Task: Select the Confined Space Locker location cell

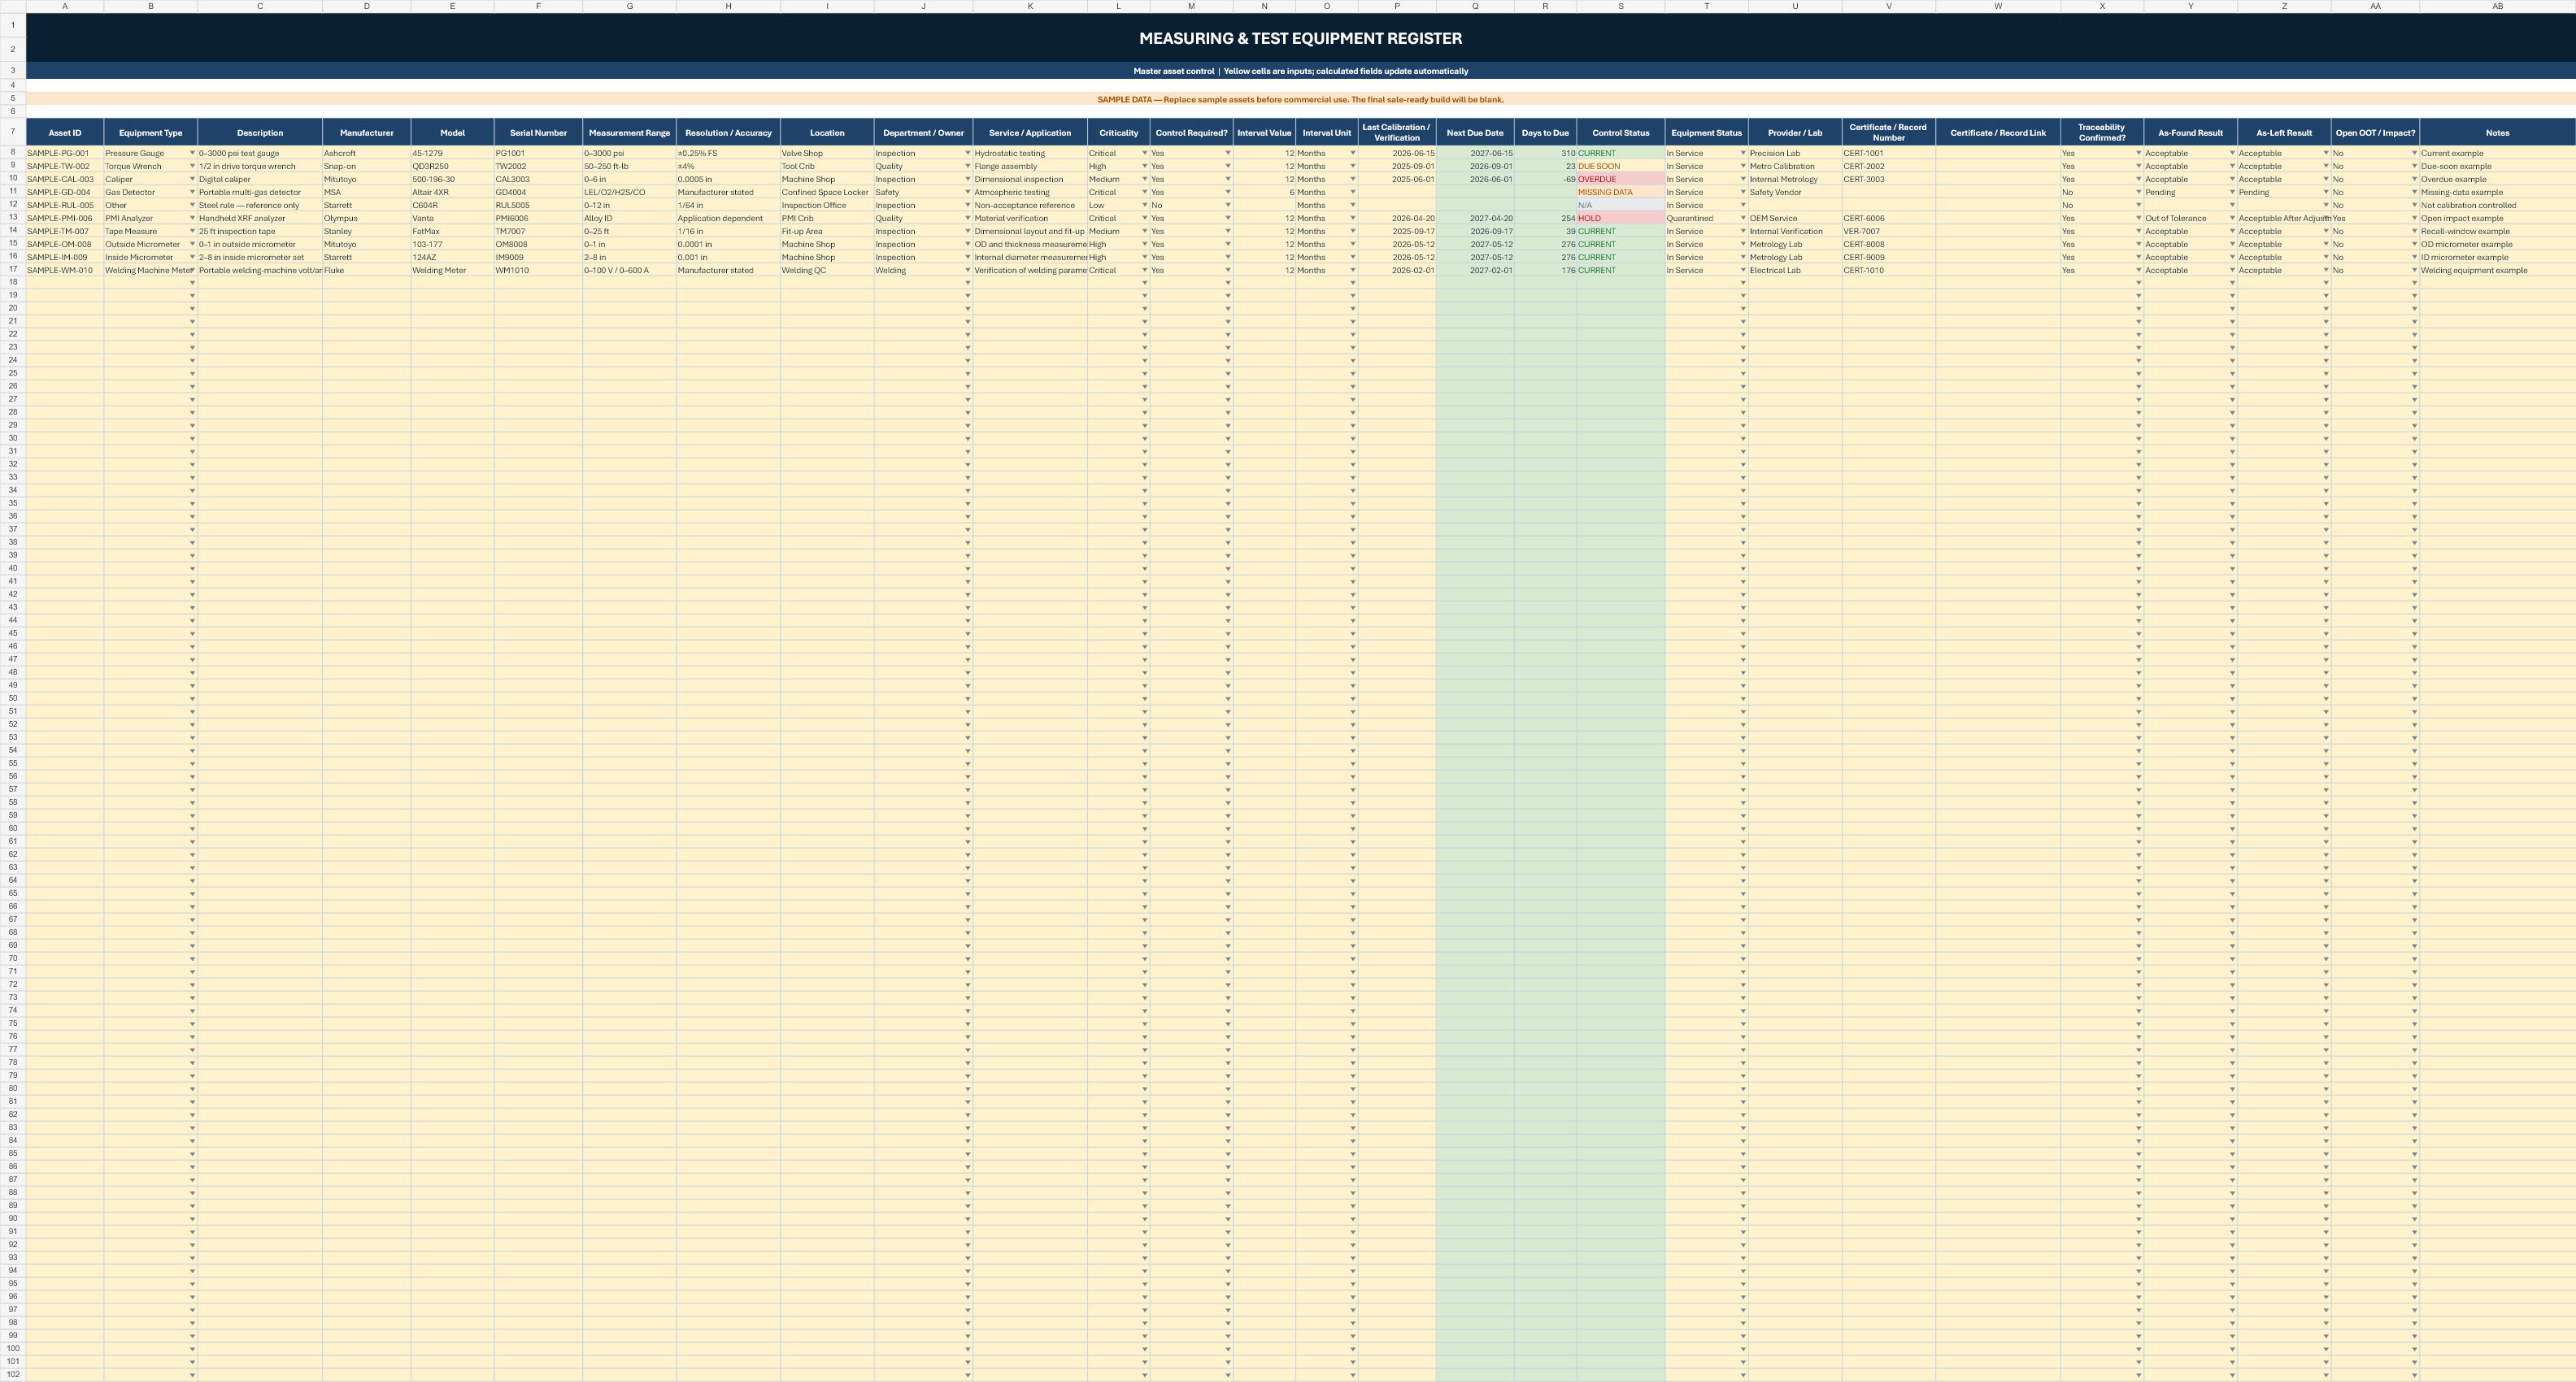Action: point(826,193)
